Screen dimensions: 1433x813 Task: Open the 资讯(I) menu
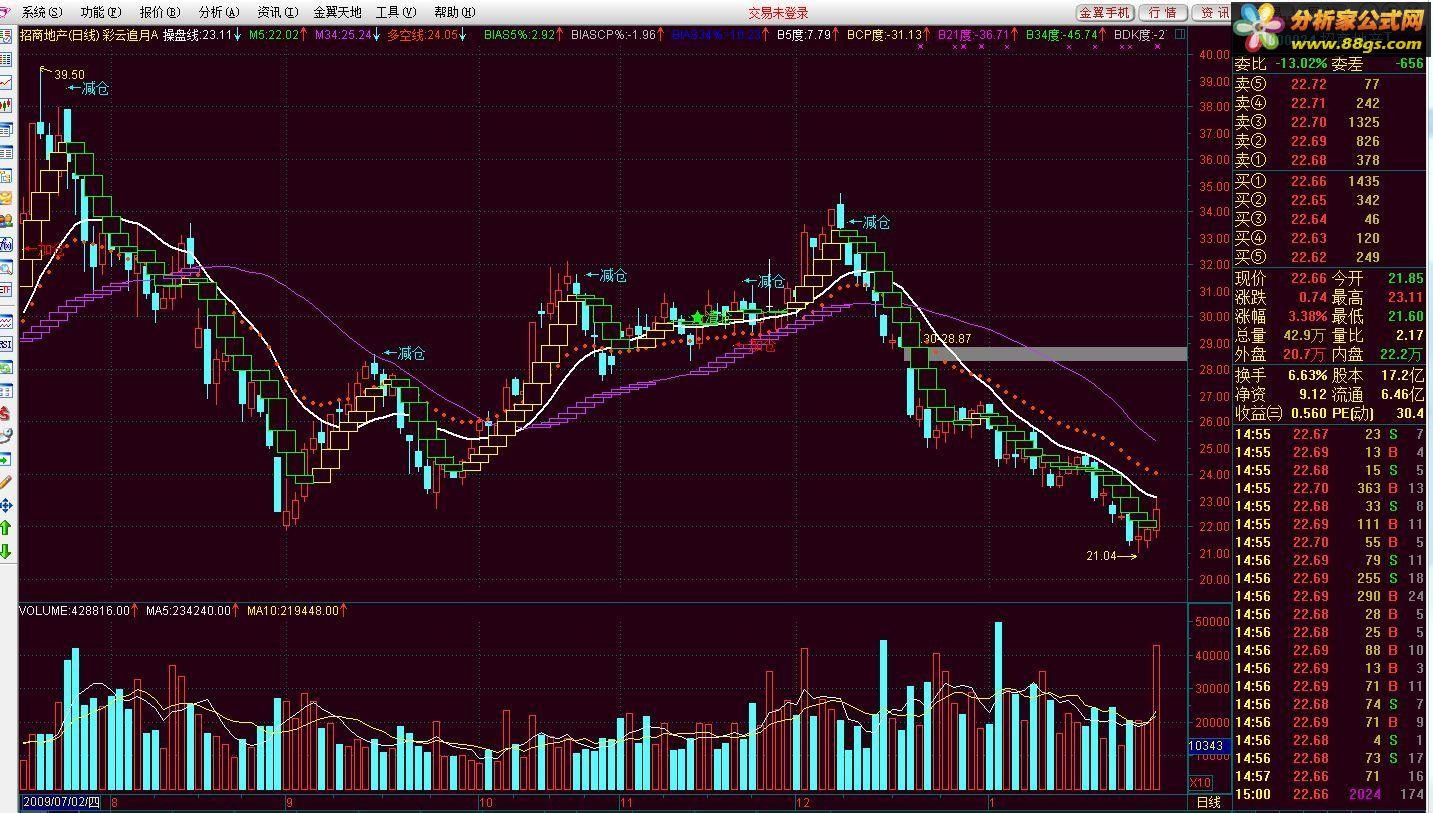277,12
